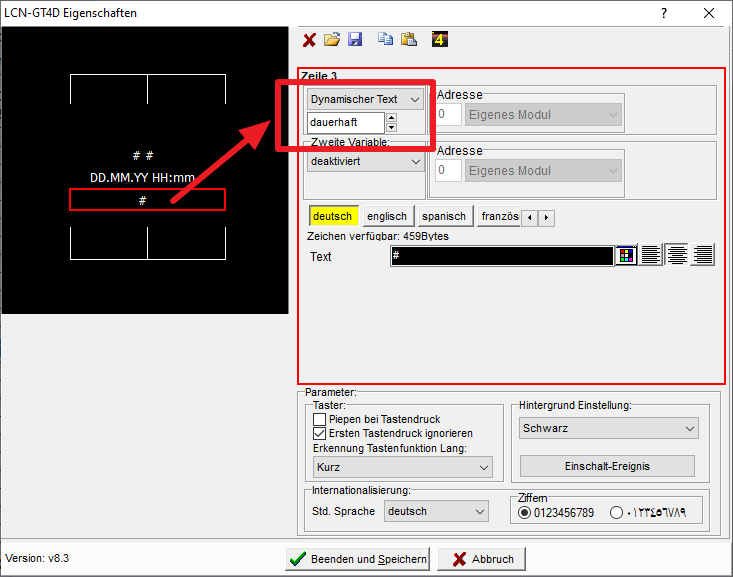Select lower left key box in preview
733x577 pixels.
point(109,243)
